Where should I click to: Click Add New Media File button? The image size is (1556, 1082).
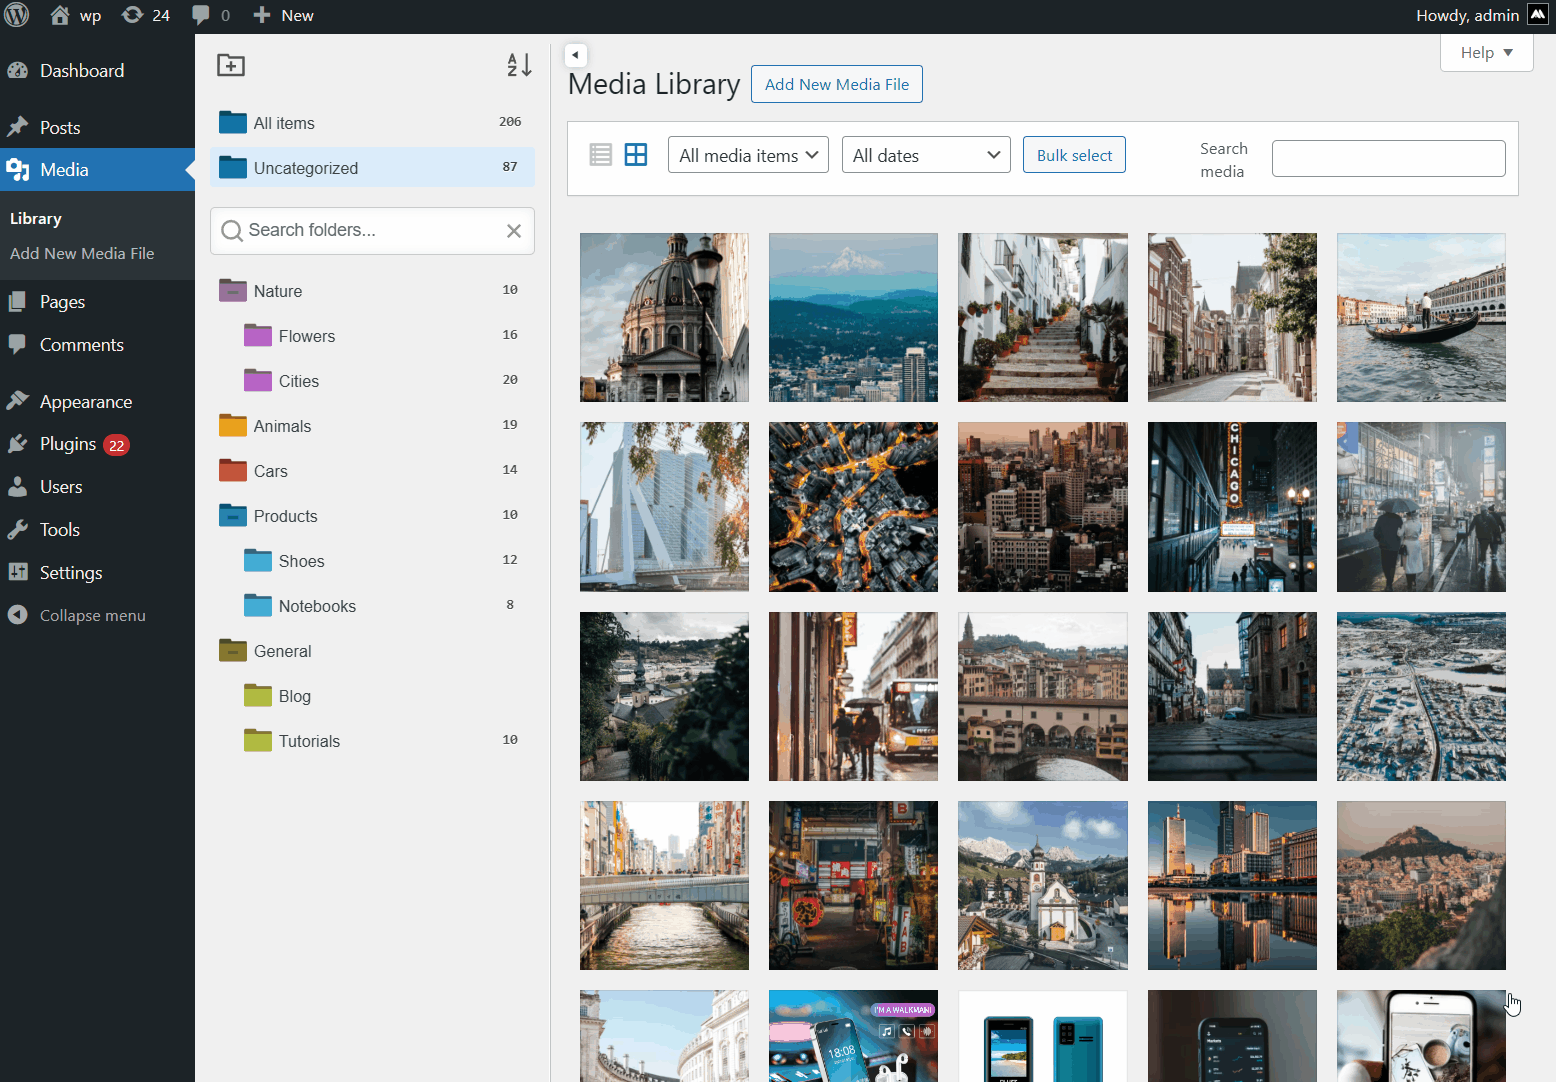[x=837, y=84]
